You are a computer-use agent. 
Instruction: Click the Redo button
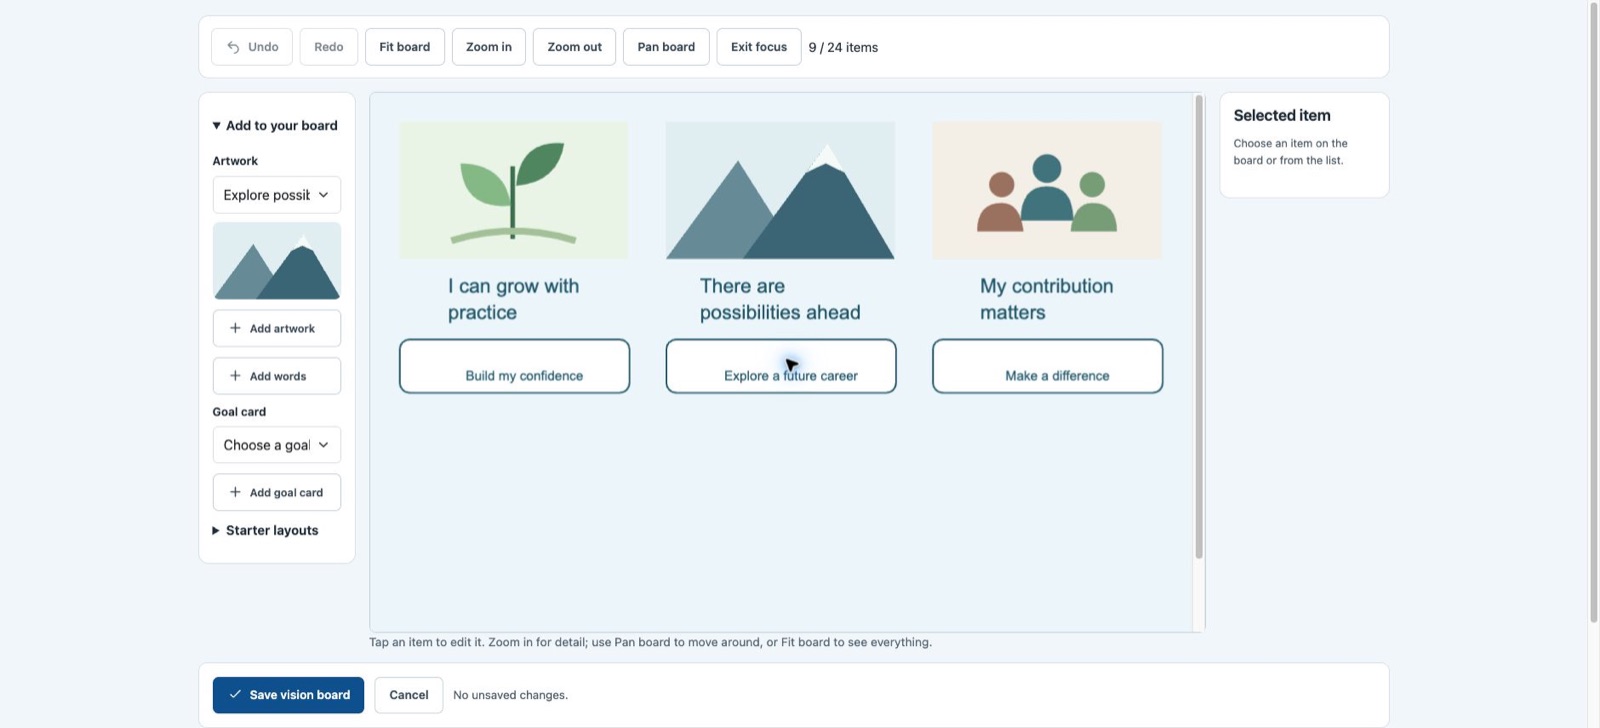pyautogui.click(x=328, y=47)
